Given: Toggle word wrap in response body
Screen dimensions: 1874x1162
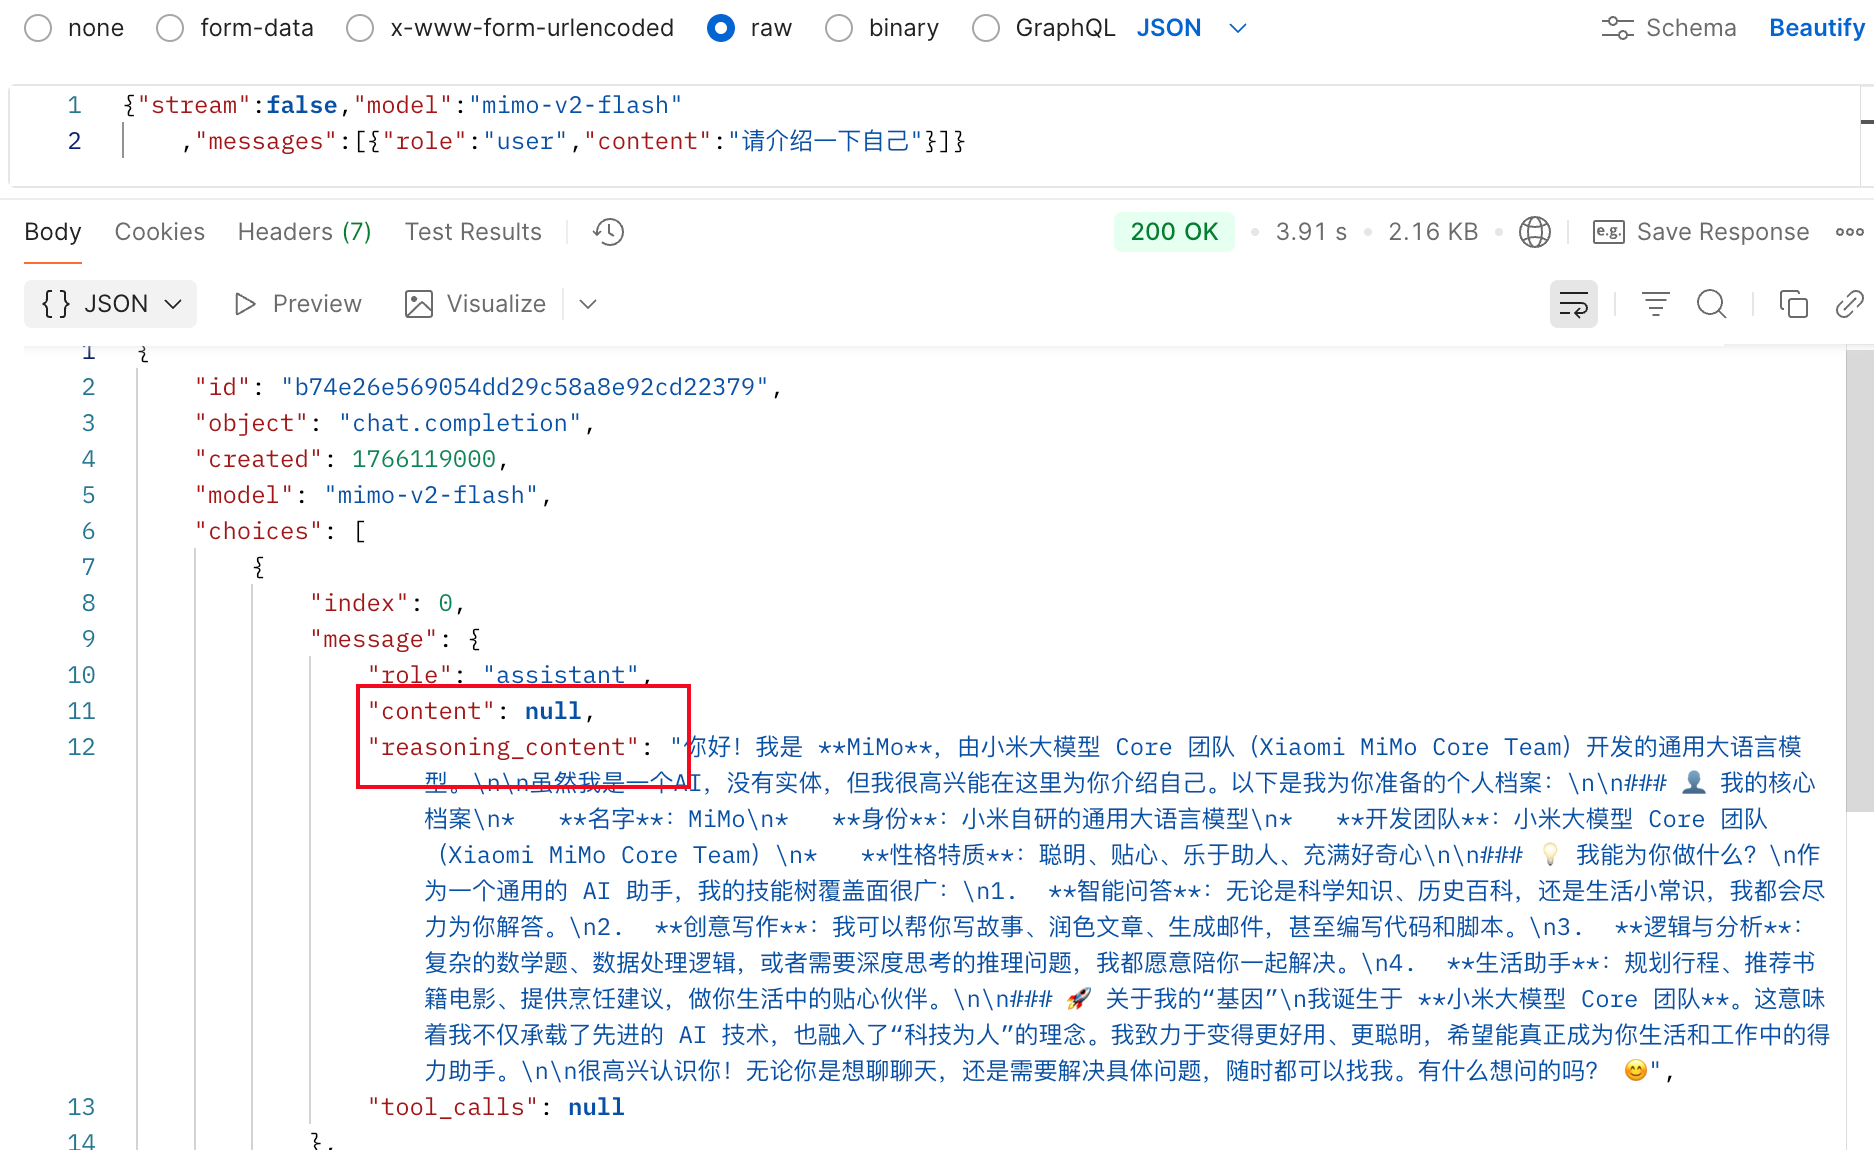Looking at the screenshot, I should [x=1573, y=304].
